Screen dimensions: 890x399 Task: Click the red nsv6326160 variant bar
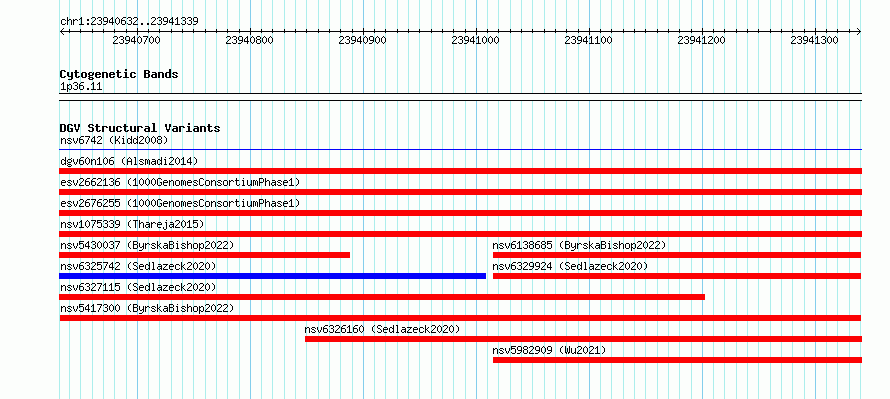(583, 339)
